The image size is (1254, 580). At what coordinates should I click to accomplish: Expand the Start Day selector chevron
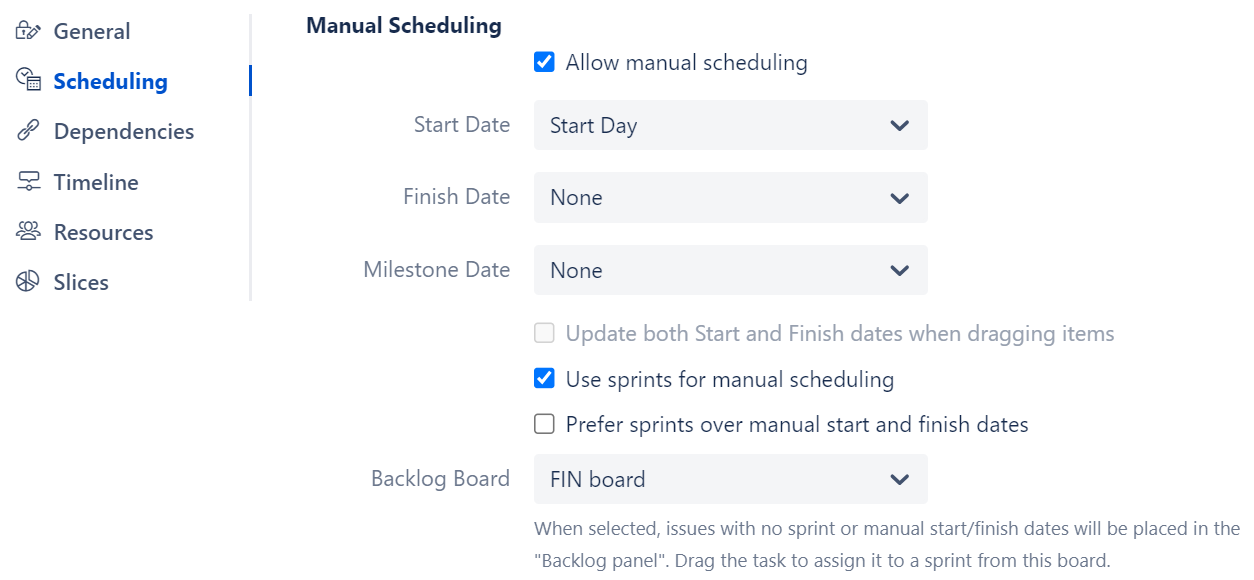click(898, 125)
